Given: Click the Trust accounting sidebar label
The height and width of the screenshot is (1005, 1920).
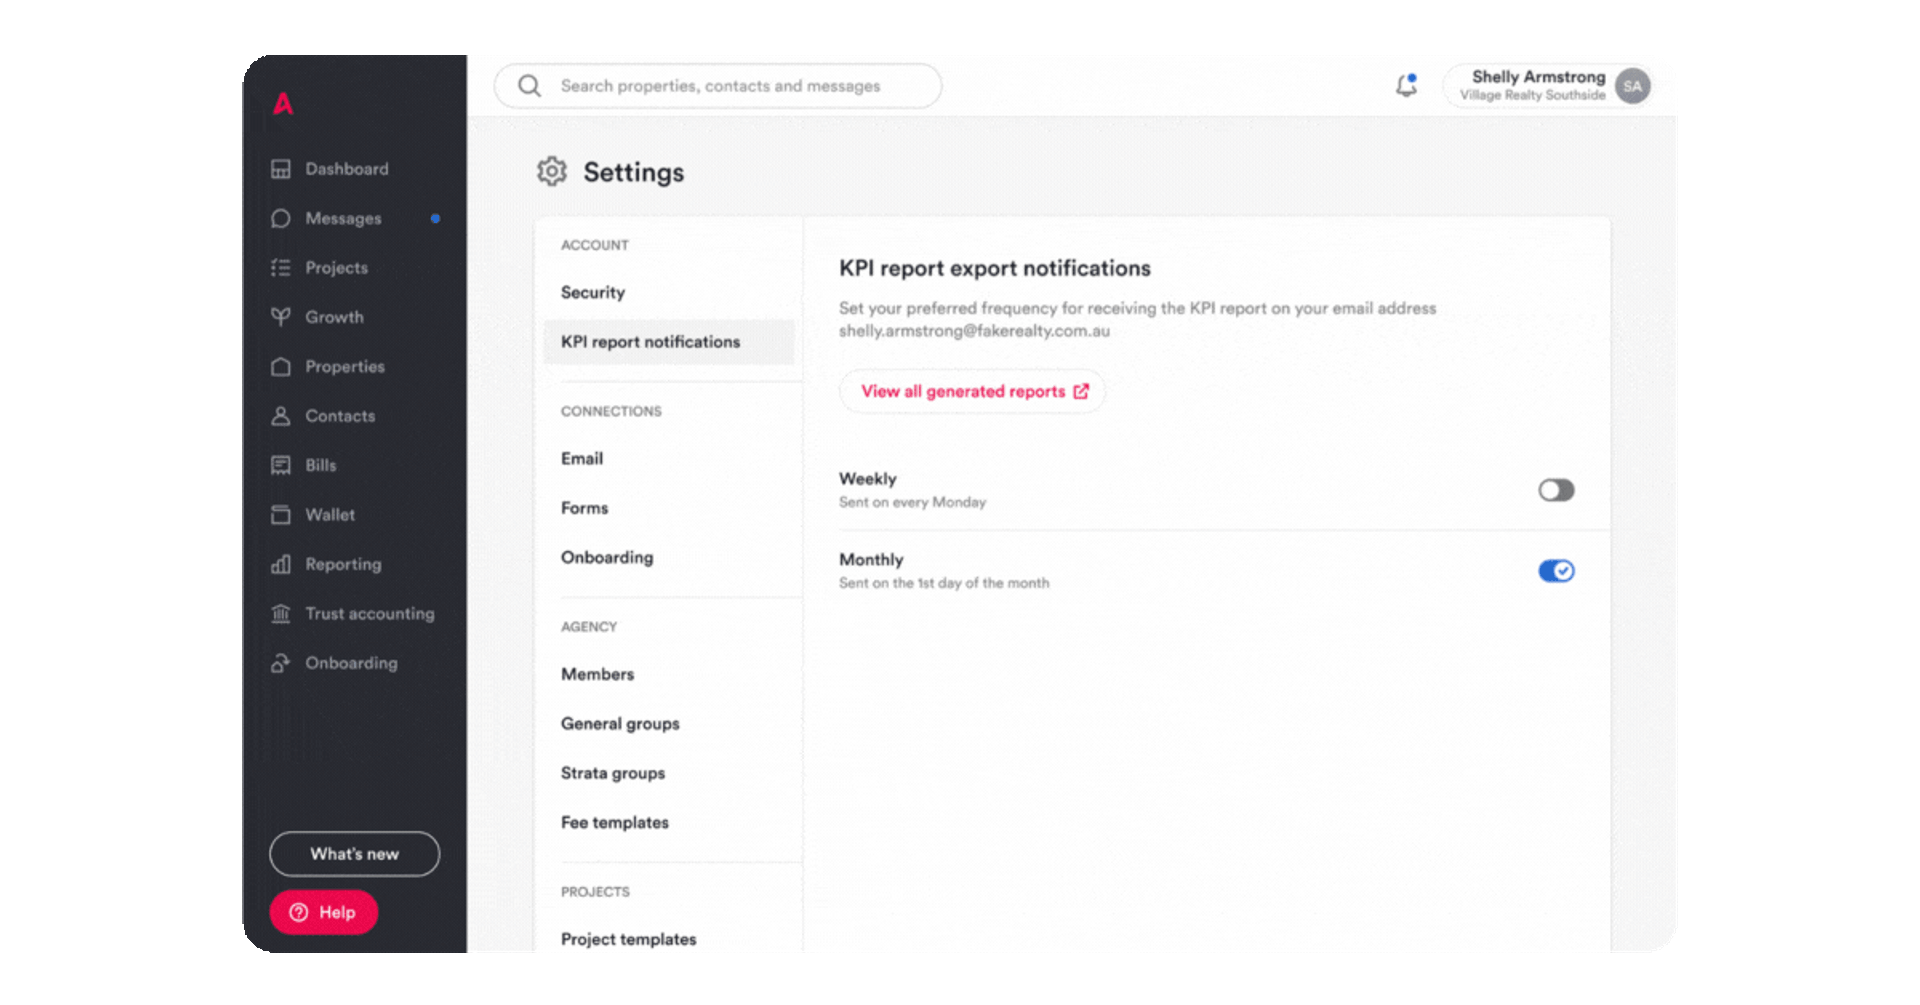Looking at the screenshot, I should pyautogui.click(x=370, y=614).
